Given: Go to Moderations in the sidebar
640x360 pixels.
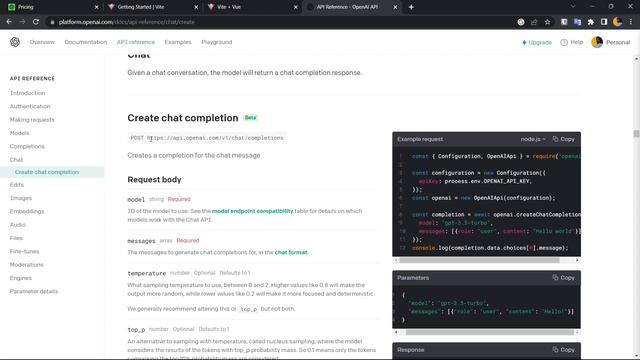Looking at the screenshot, I should point(27,265).
